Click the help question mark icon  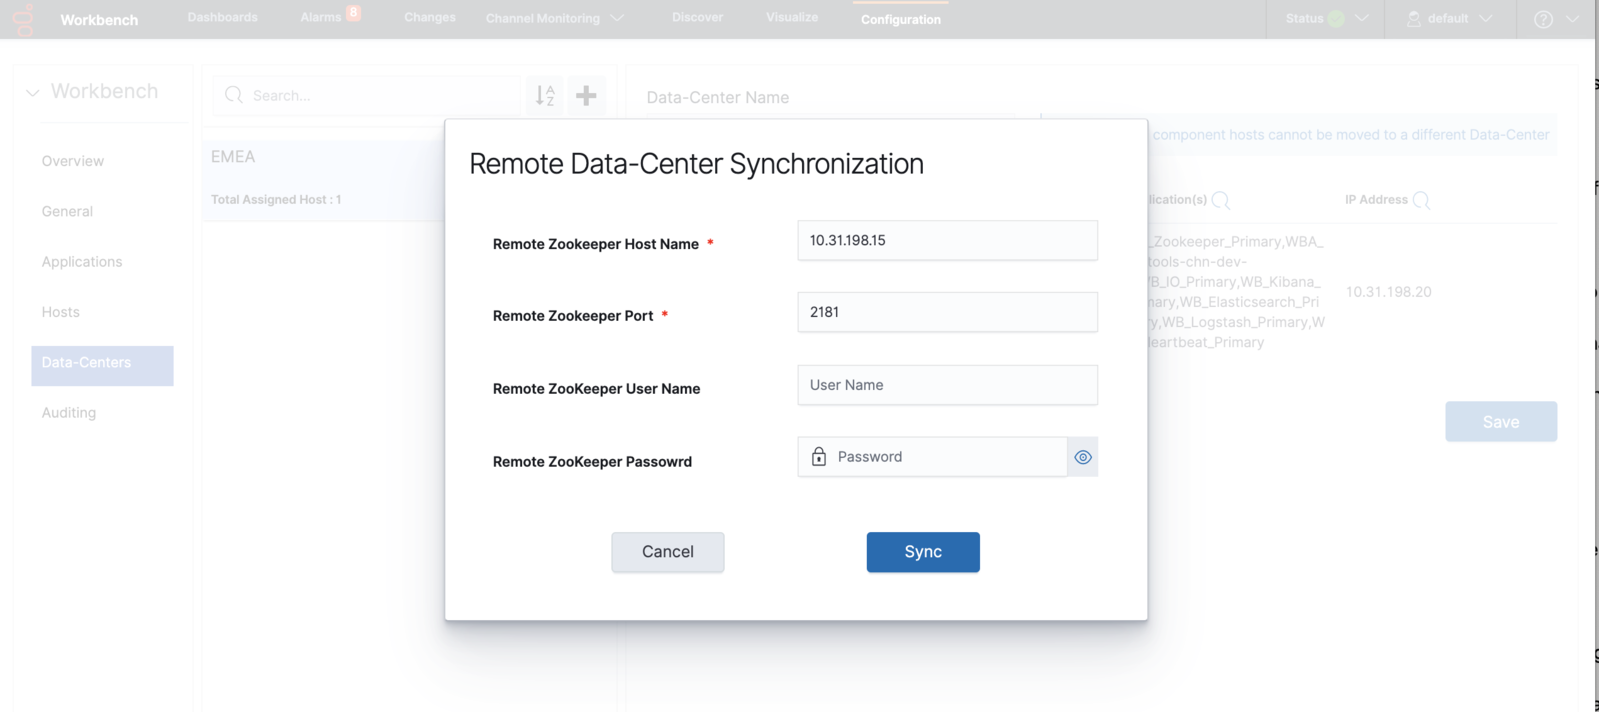coord(1543,19)
